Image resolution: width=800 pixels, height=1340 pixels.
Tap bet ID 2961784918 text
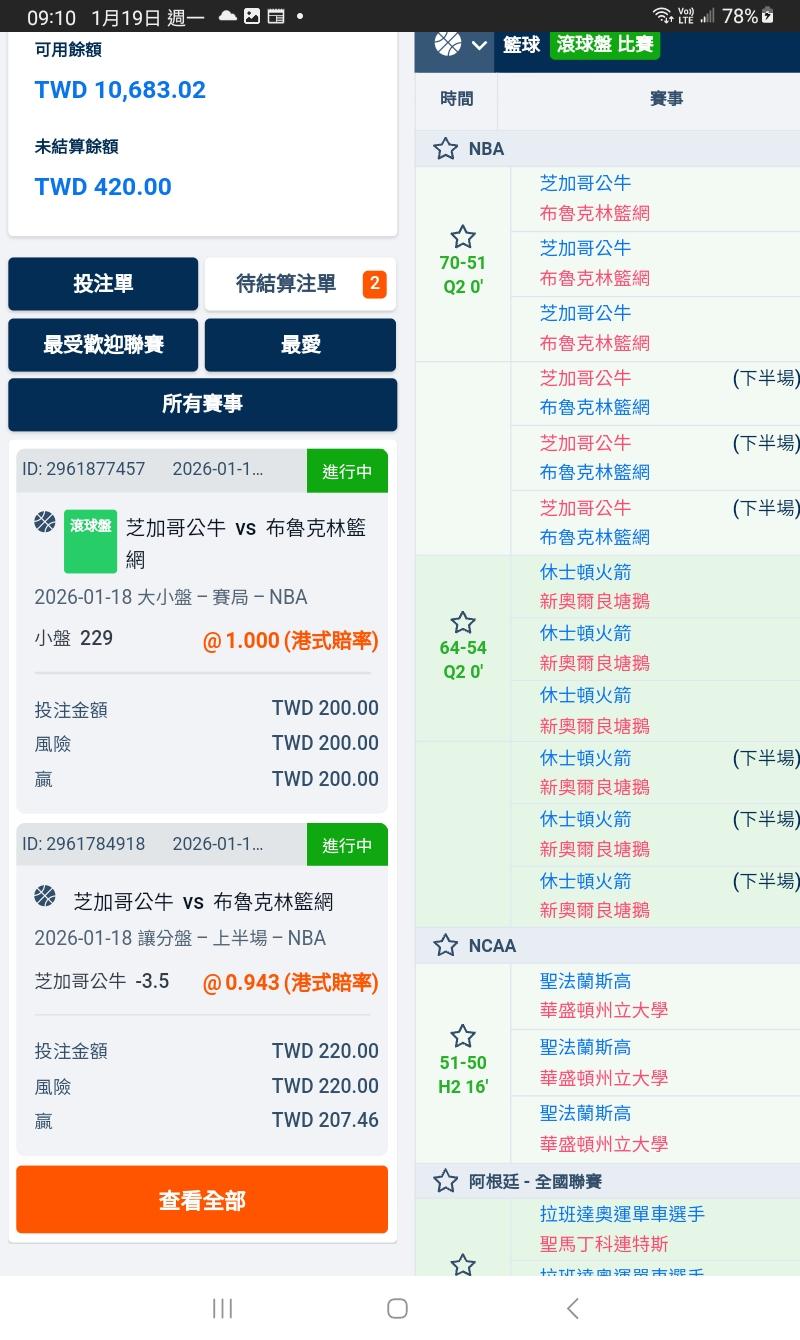[x=84, y=844]
